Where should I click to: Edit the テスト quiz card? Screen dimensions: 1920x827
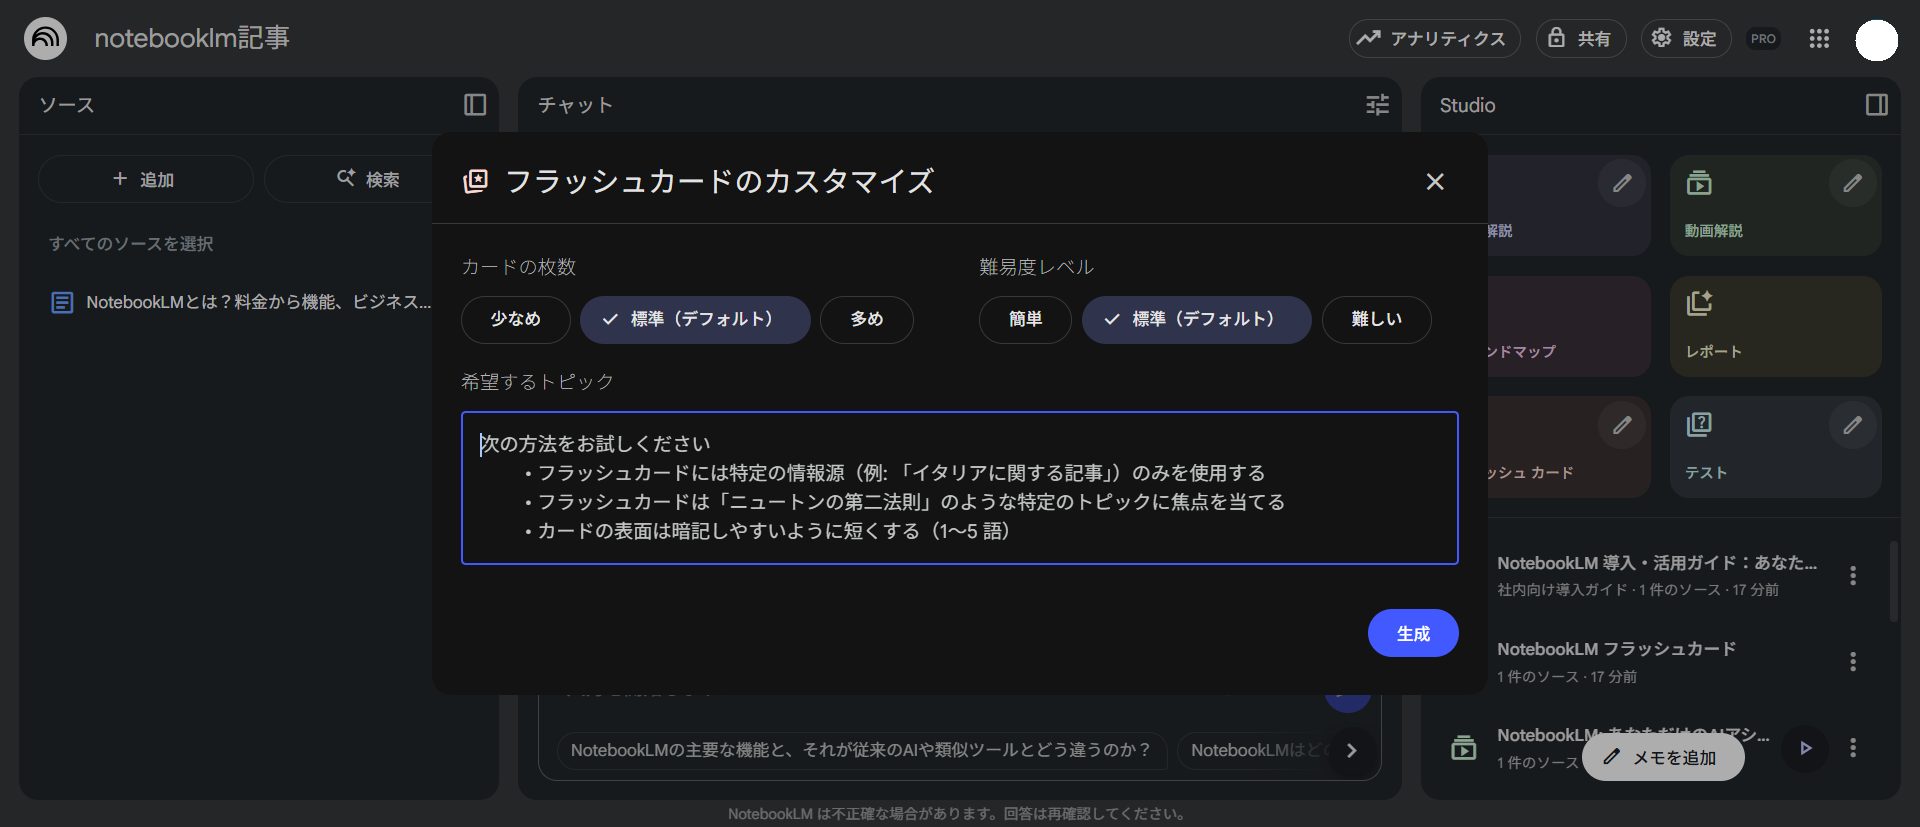click(1852, 425)
